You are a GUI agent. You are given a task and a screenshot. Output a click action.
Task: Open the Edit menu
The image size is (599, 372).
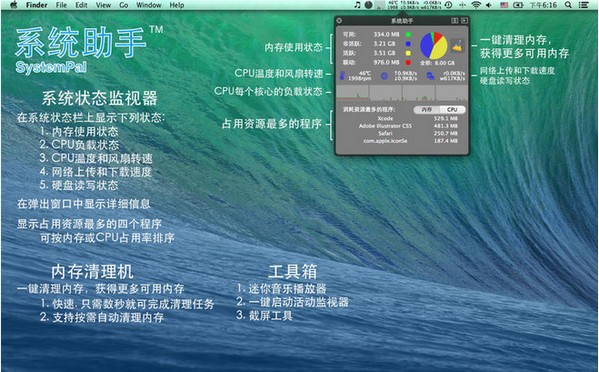[x=81, y=5]
